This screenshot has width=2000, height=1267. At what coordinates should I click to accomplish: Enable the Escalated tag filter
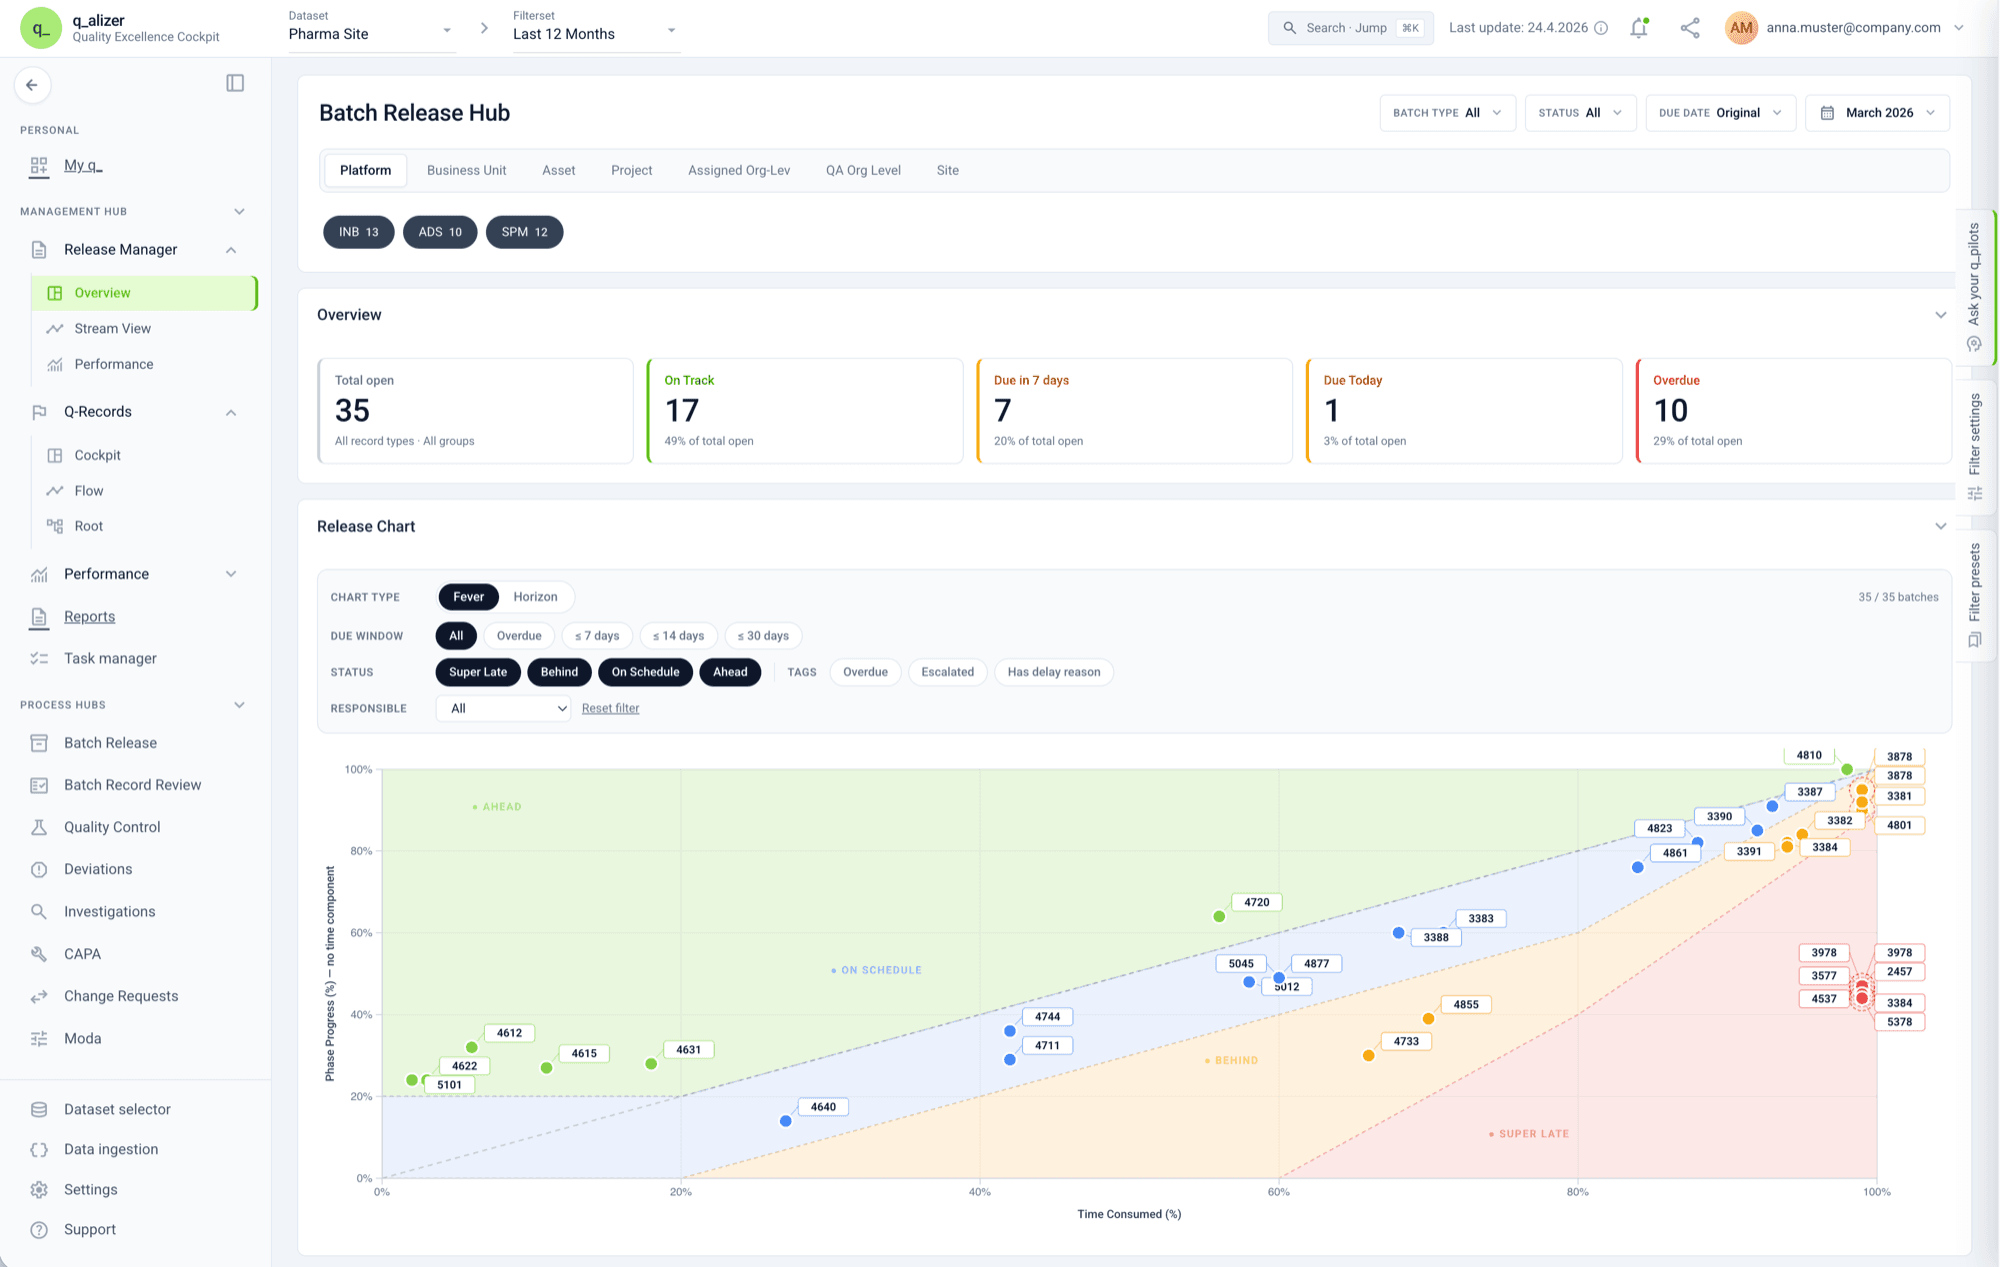click(947, 672)
